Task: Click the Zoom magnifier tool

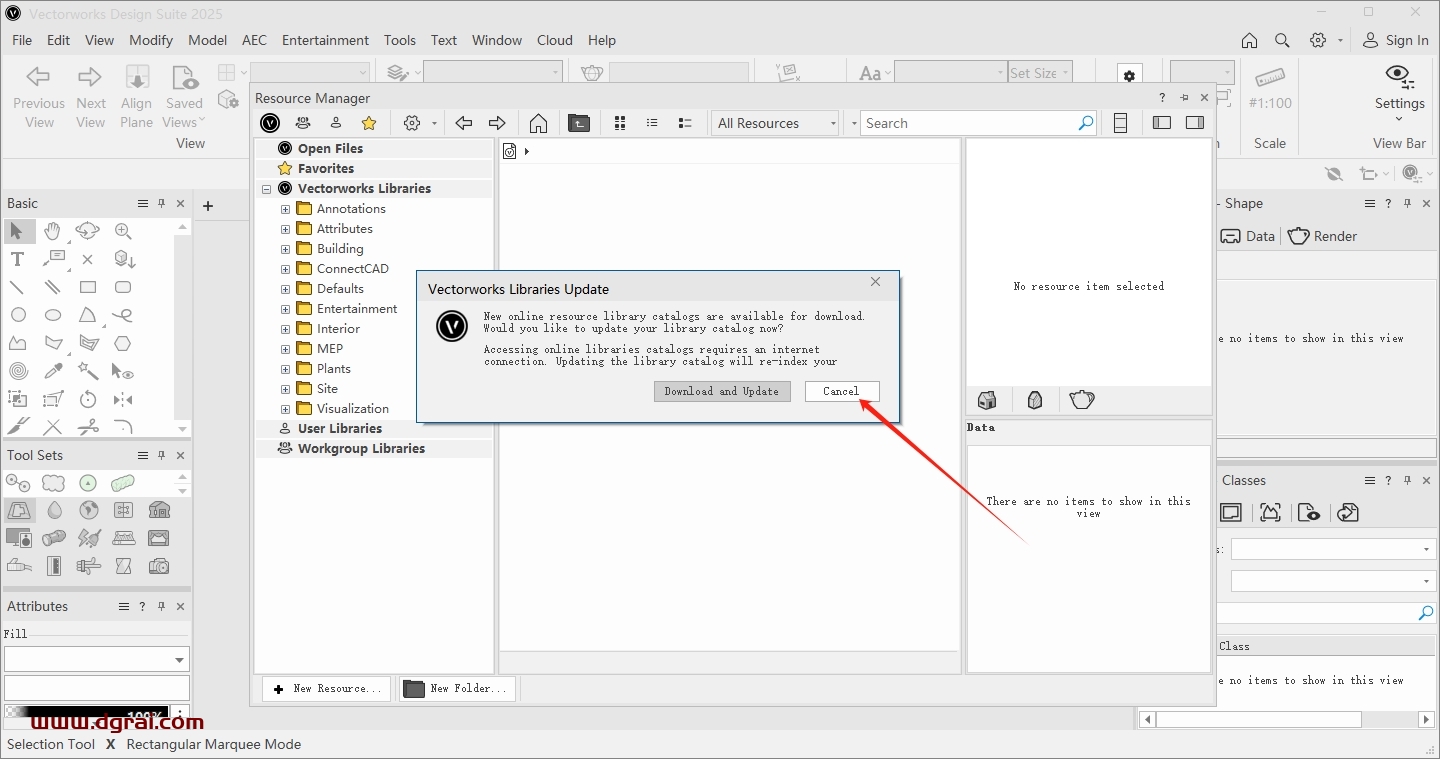Action: point(123,231)
